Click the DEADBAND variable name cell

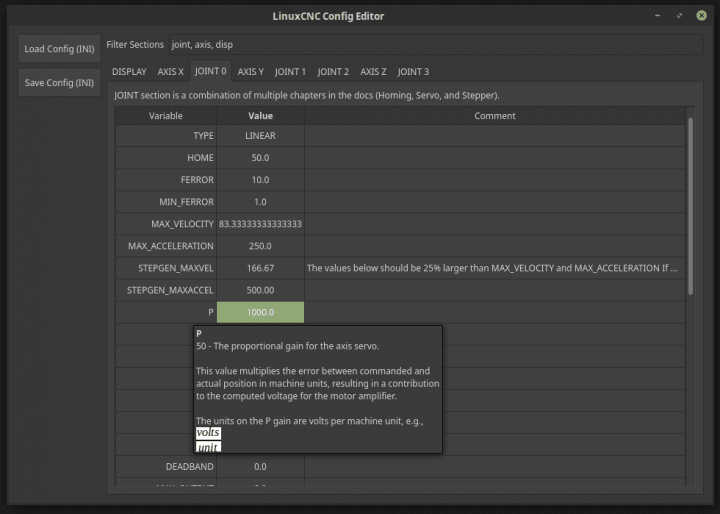coord(166,467)
